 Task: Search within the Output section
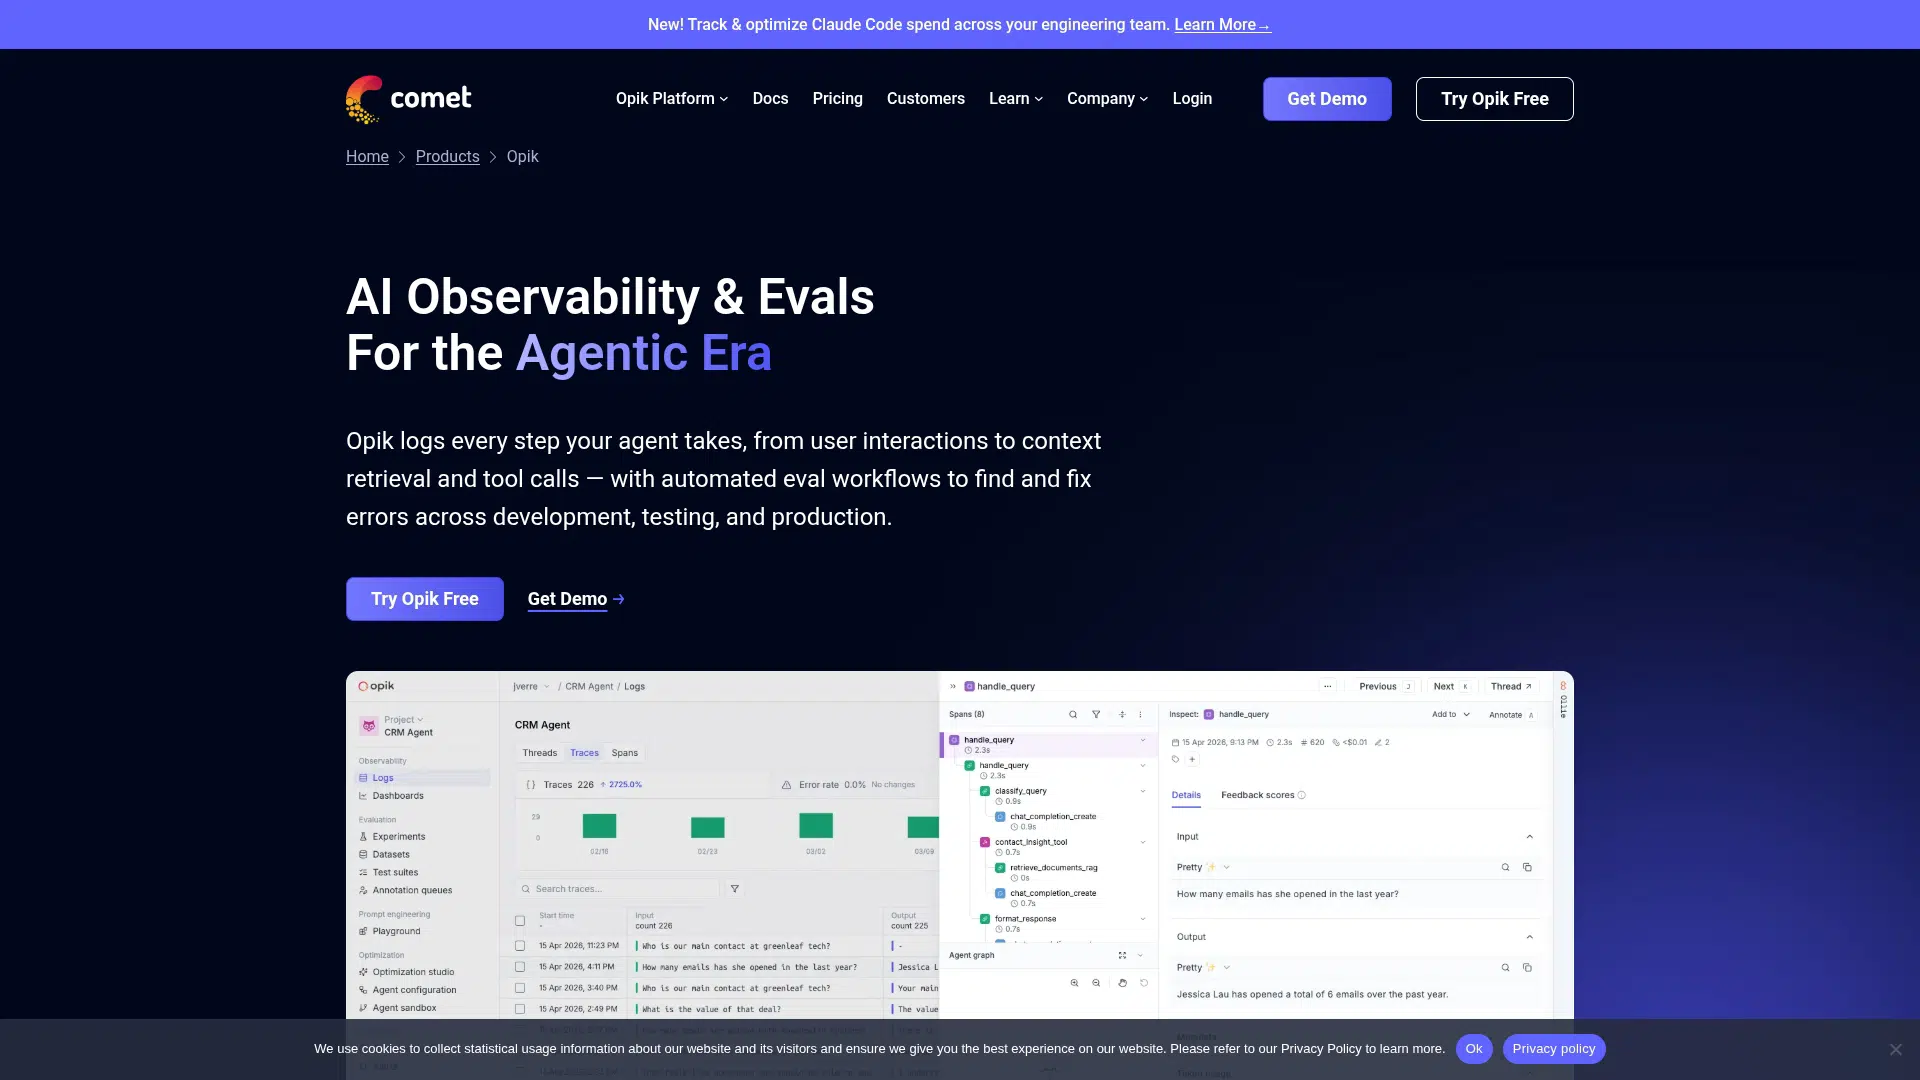(x=1505, y=968)
